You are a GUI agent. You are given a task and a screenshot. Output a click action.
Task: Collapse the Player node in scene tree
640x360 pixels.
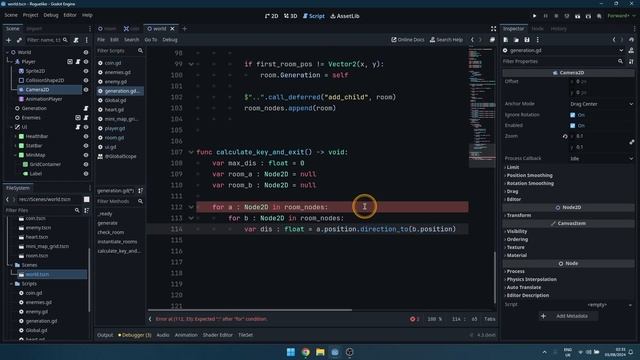(x=11, y=62)
